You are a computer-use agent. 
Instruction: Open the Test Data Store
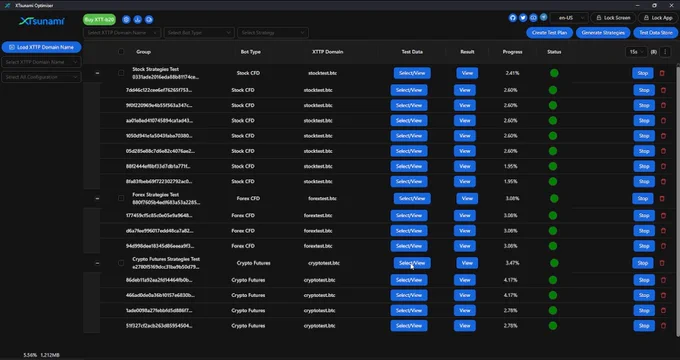(x=656, y=33)
